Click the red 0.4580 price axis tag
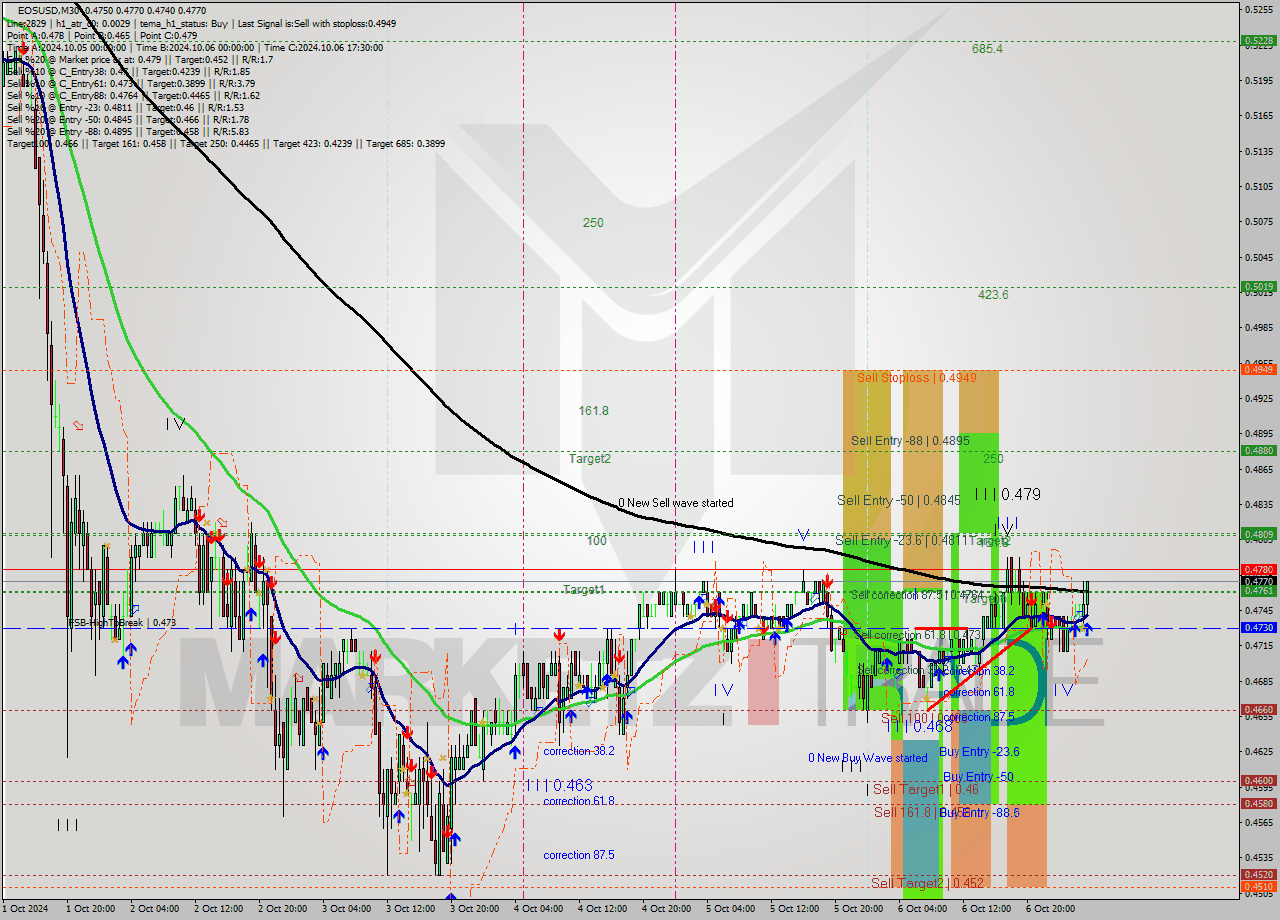1280x920 pixels. point(1258,803)
